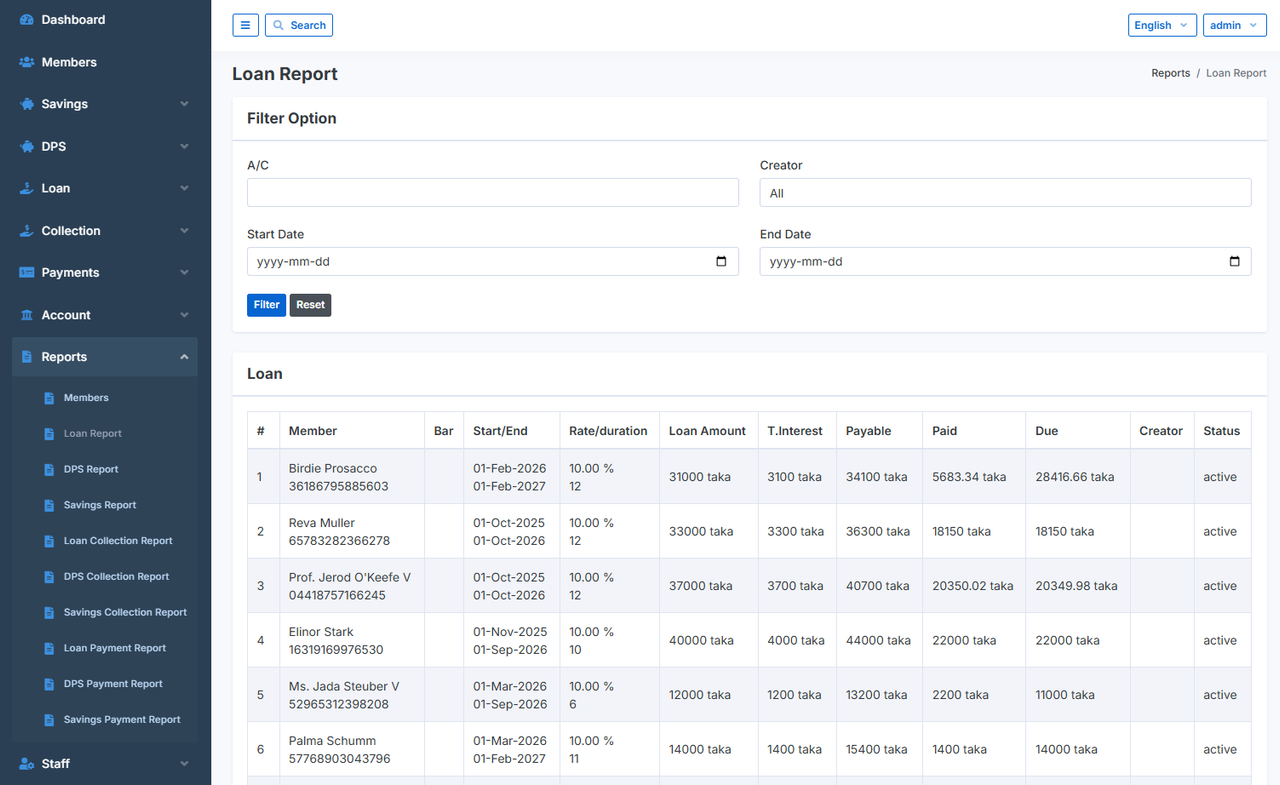Click Elinor Stark in table
The height and width of the screenshot is (785, 1280).
tap(321, 632)
